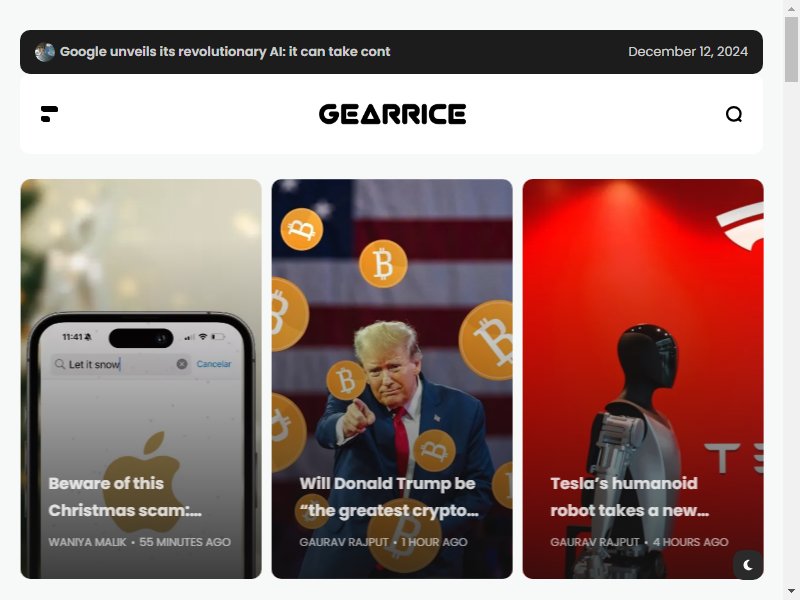Click the search magnifier icon

coord(734,114)
